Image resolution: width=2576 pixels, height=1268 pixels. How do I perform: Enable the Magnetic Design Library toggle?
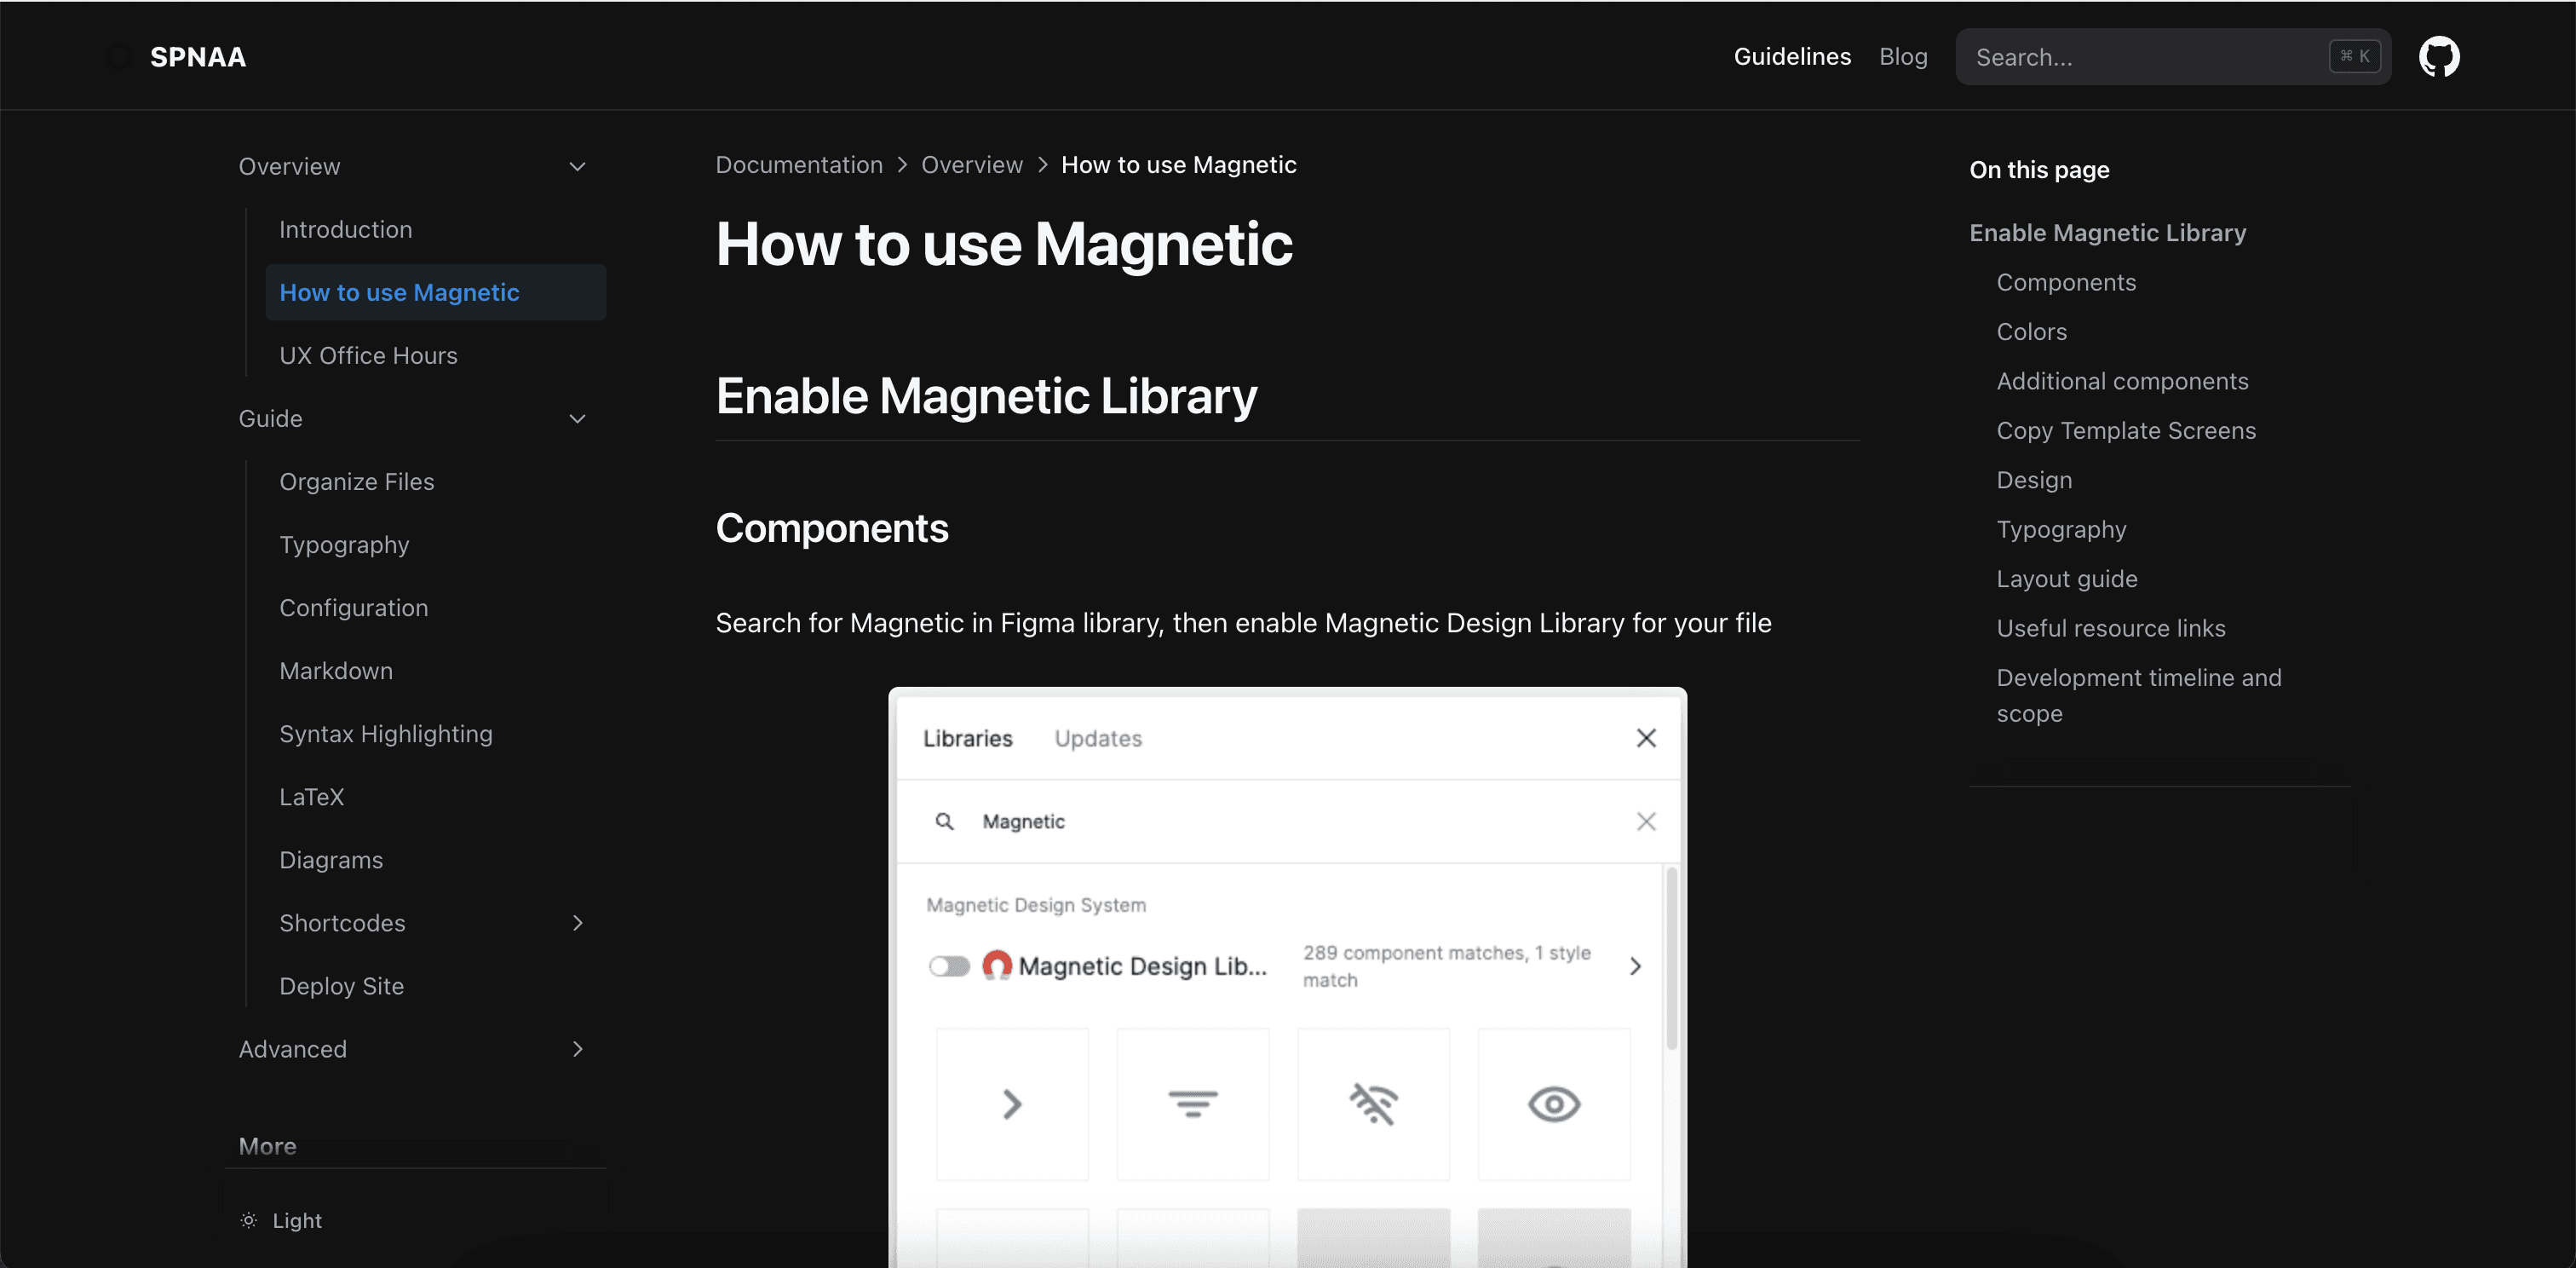pos(949,966)
